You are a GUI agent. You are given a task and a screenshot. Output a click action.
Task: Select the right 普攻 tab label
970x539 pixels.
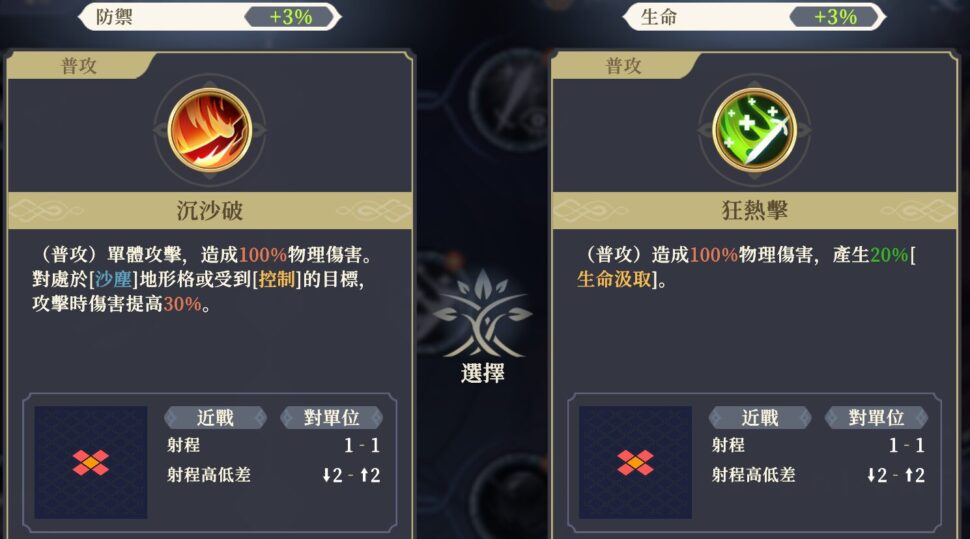point(623,66)
